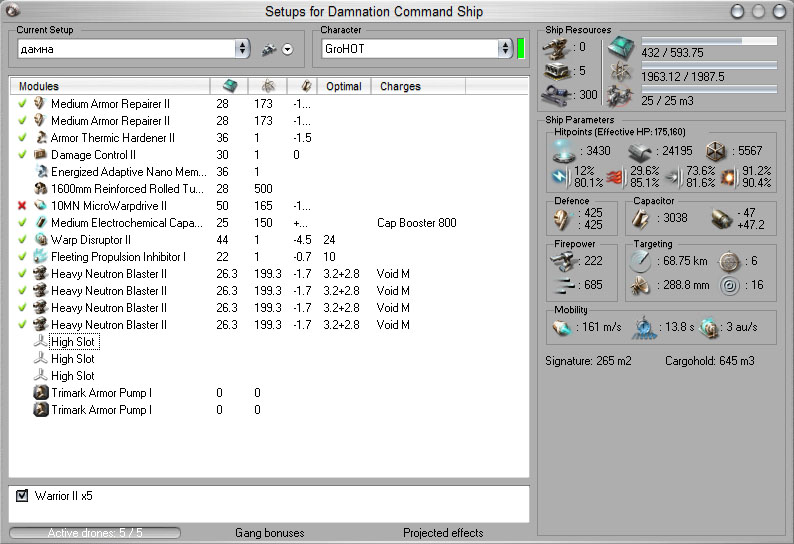The image size is (794, 544).
Task: Click Cap Booster 800 charge text
Action: pos(417,223)
